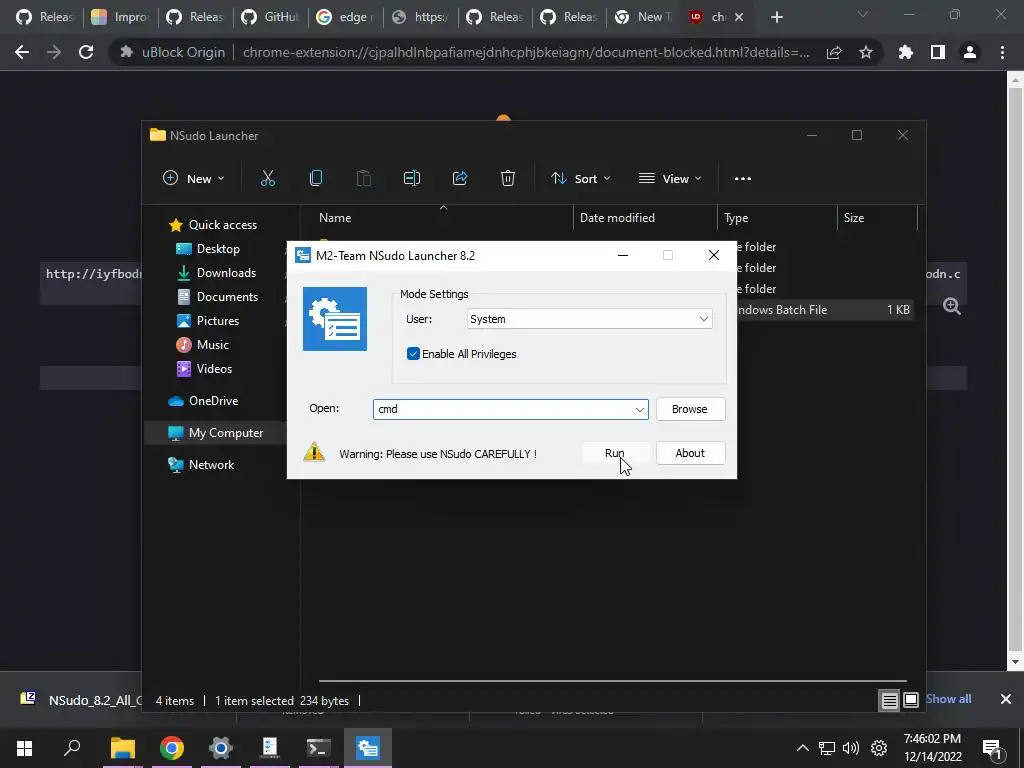Switch Explorer to details view icon

coord(889,701)
